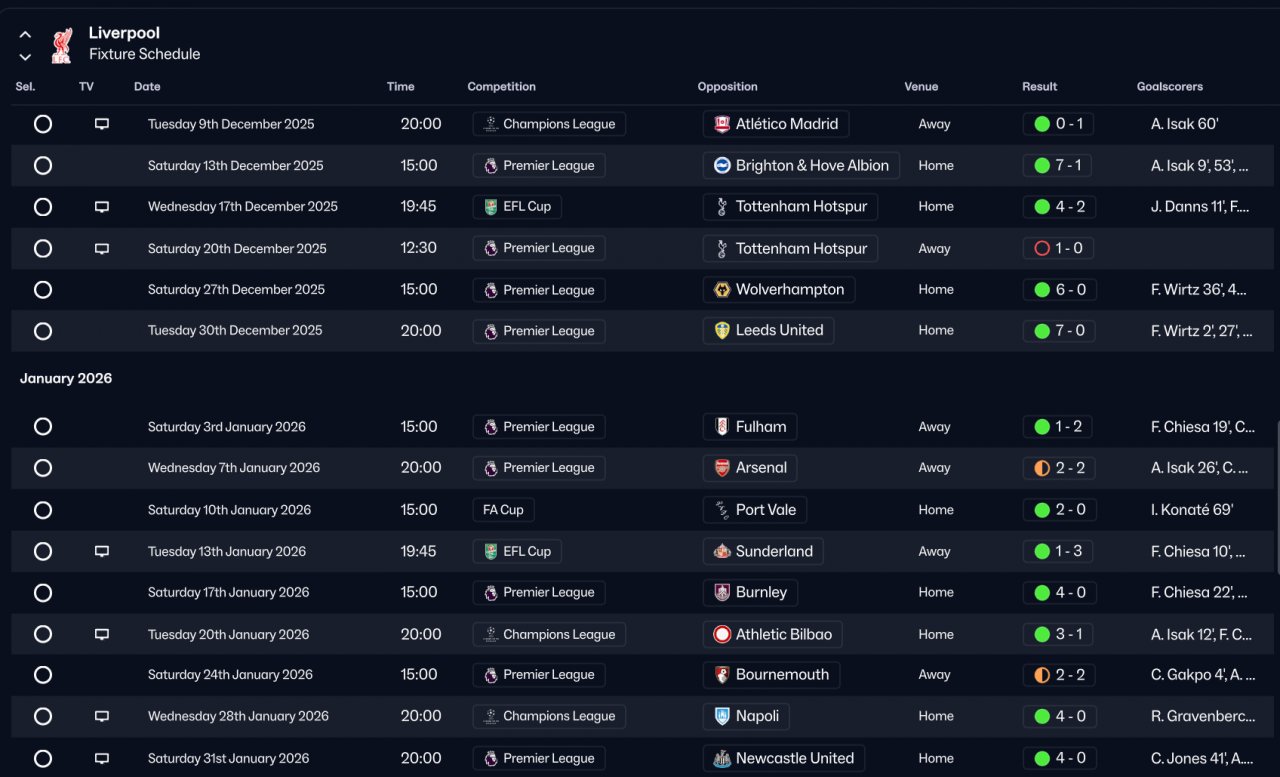Click the Newcastle United club badge
Viewport: 1280px width, 777px height.
pyautogui.click(x=722, y=758)
